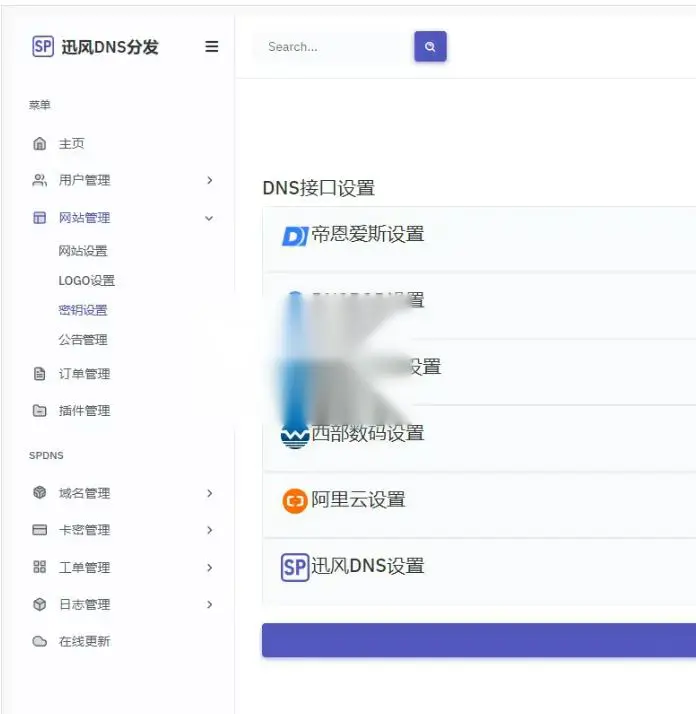Screen dimensions: 696x714
Task: Click the 迅风DNS分发 site title
Action: tap(110, 47)
